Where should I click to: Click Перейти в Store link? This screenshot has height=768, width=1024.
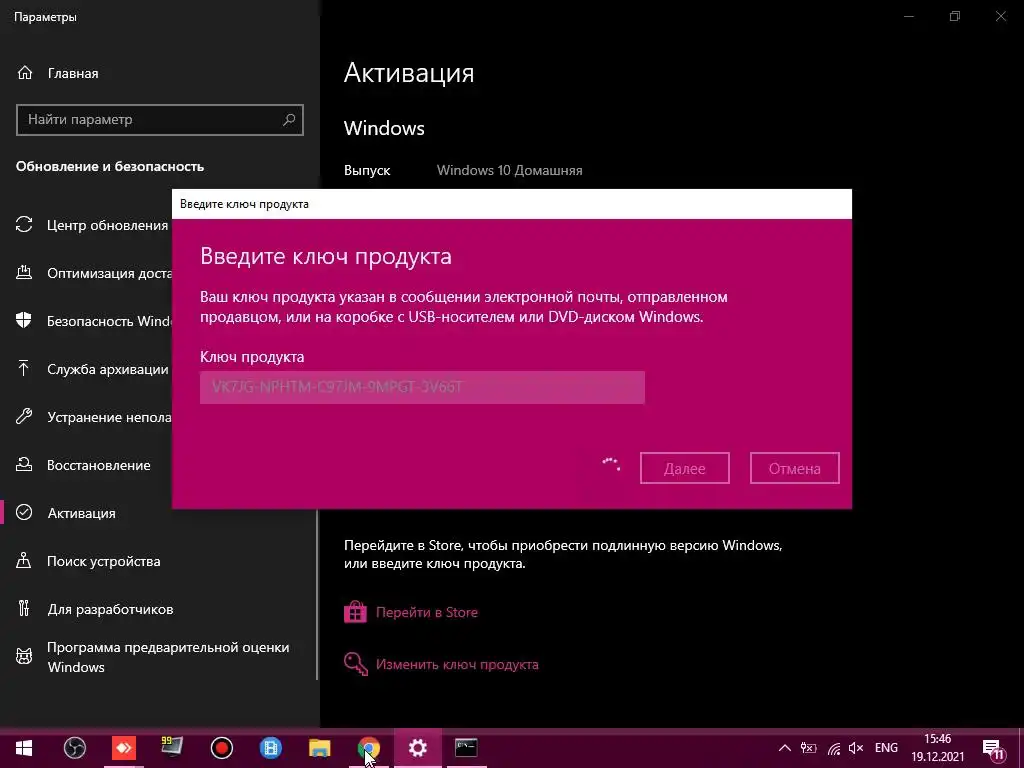click(426, 613)
